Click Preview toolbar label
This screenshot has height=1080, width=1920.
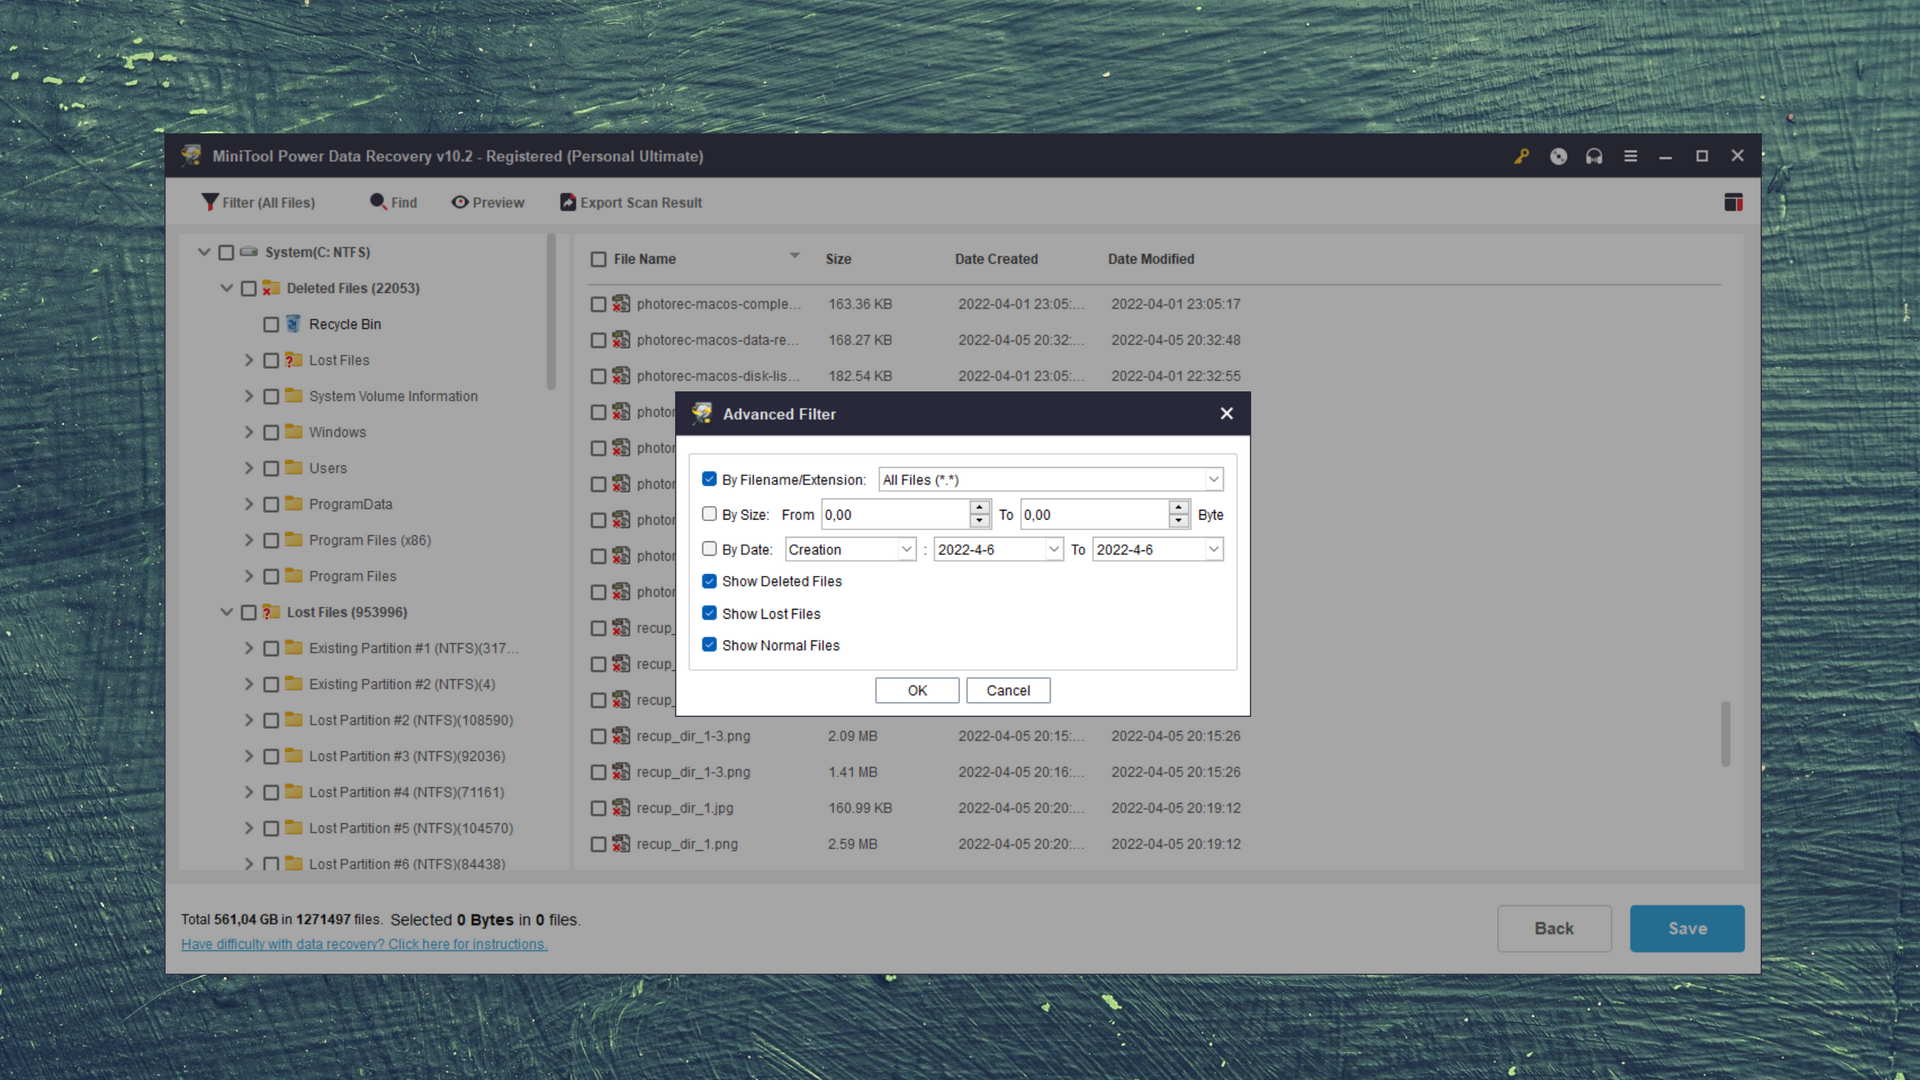click(498, 202)
